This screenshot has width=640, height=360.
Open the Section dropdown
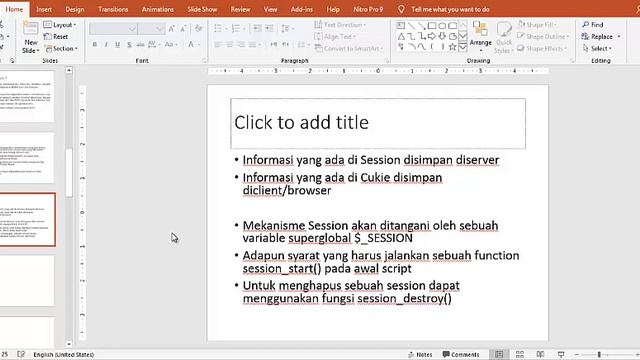61,49
